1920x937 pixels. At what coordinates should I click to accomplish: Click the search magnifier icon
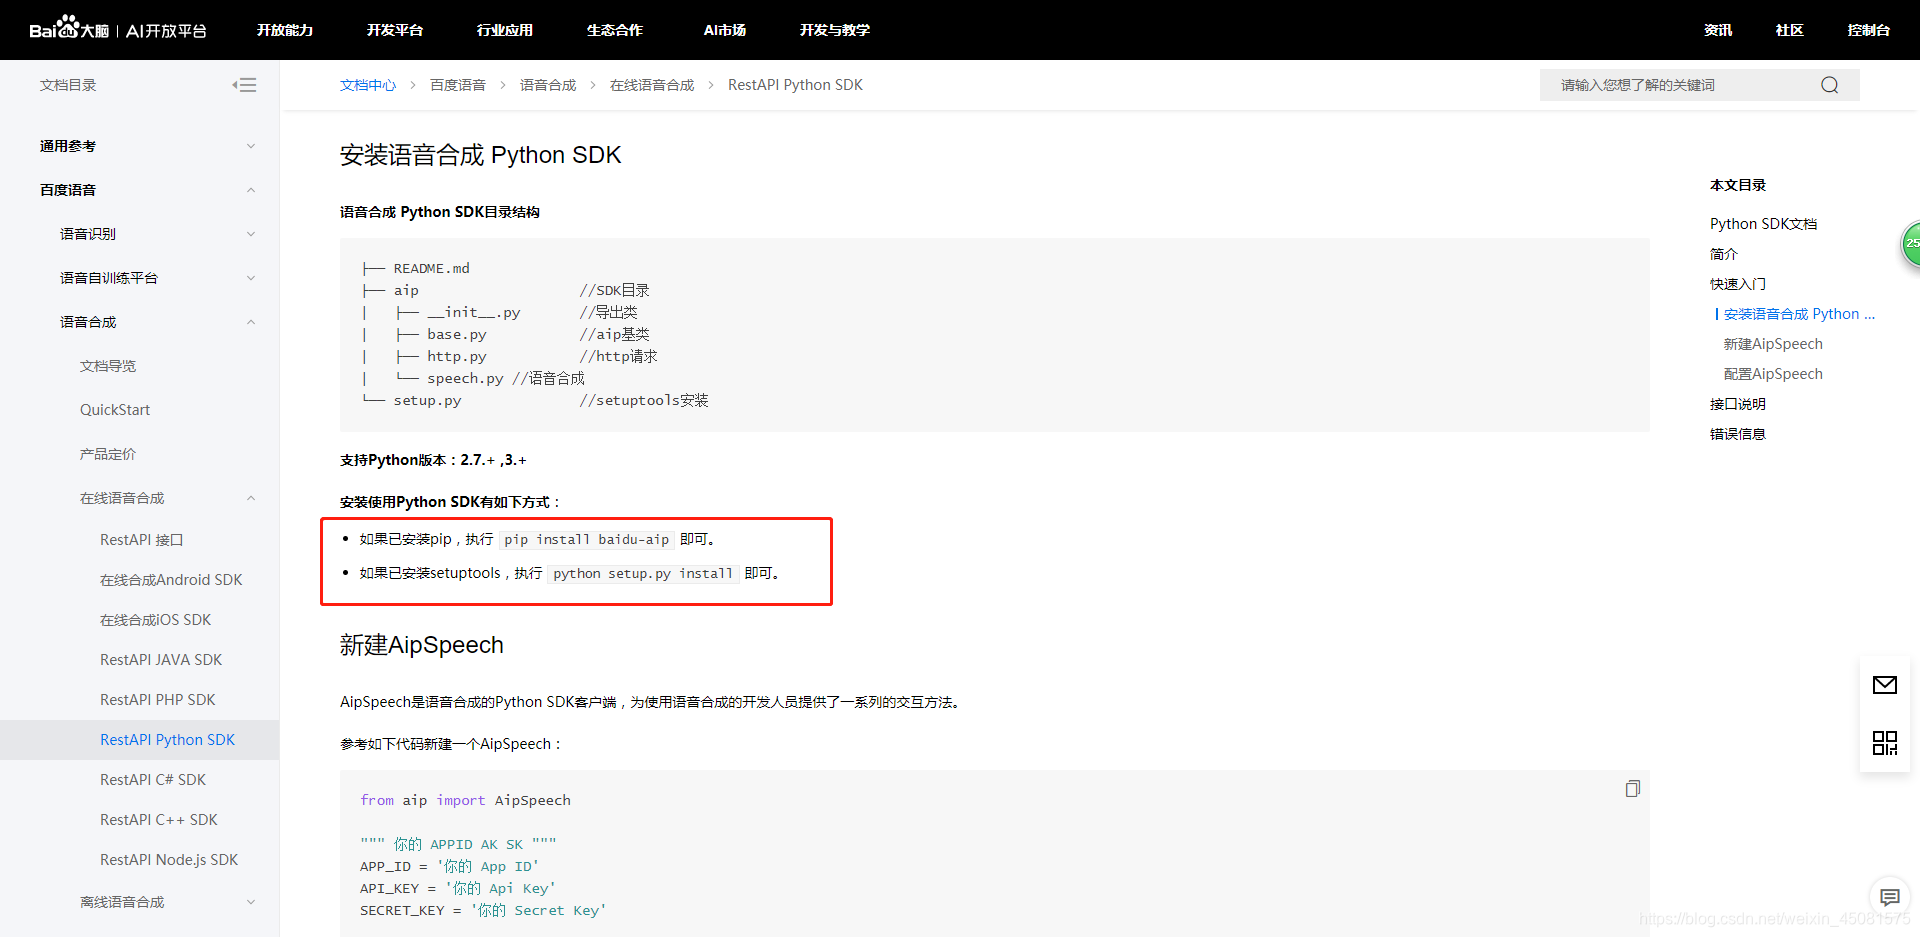[1829, 85]
